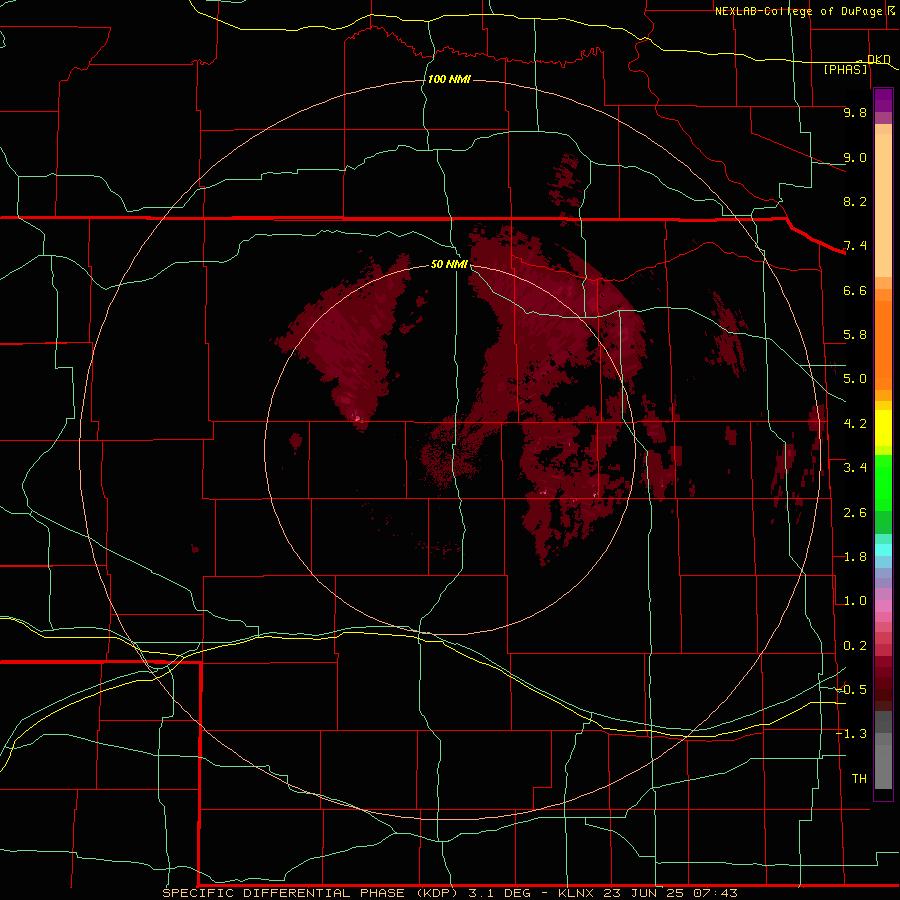Viewport: 900px width, 900px height.
Task: Click the 9.0 value on the color scale
Action: (855, 157)
